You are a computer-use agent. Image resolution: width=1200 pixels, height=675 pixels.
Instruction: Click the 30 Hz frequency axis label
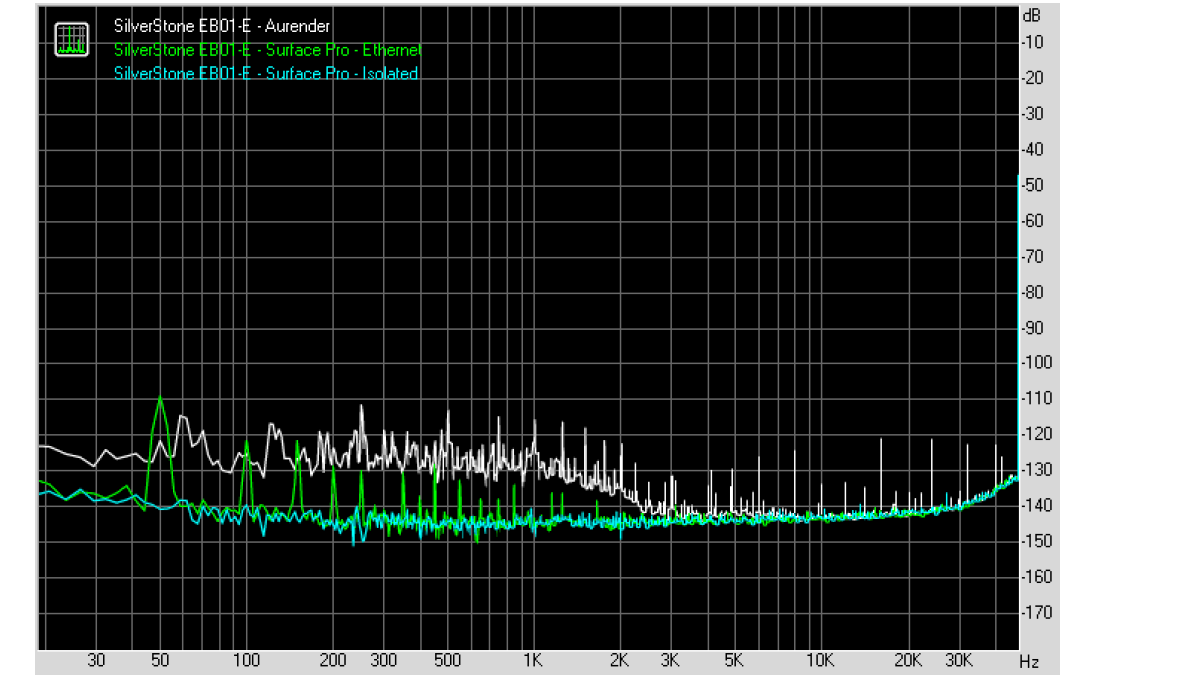[96, 661]
